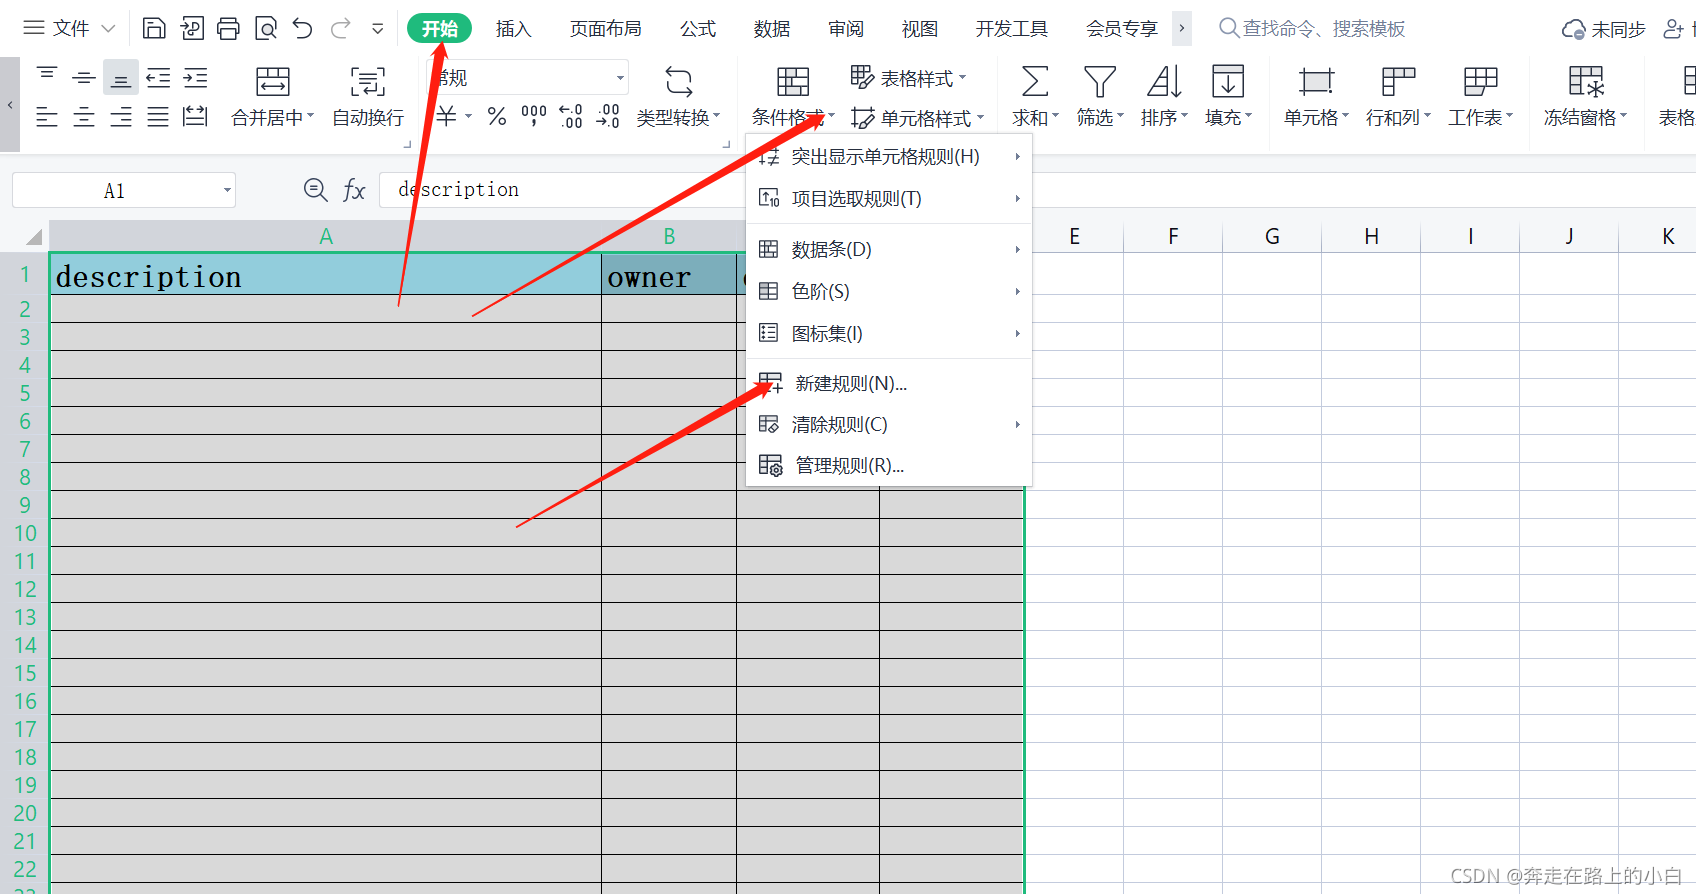This screenshot has width=1696, height=894.
Task: Select row 10 header
Action: [x=25, y=533]
